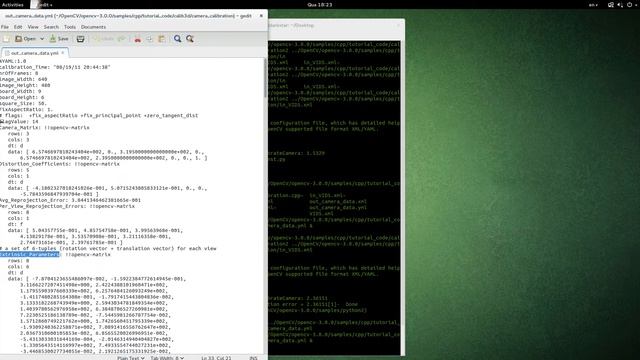Click the Undo button in the toolbar
The image size is (640, 360).
click(104, 39)
